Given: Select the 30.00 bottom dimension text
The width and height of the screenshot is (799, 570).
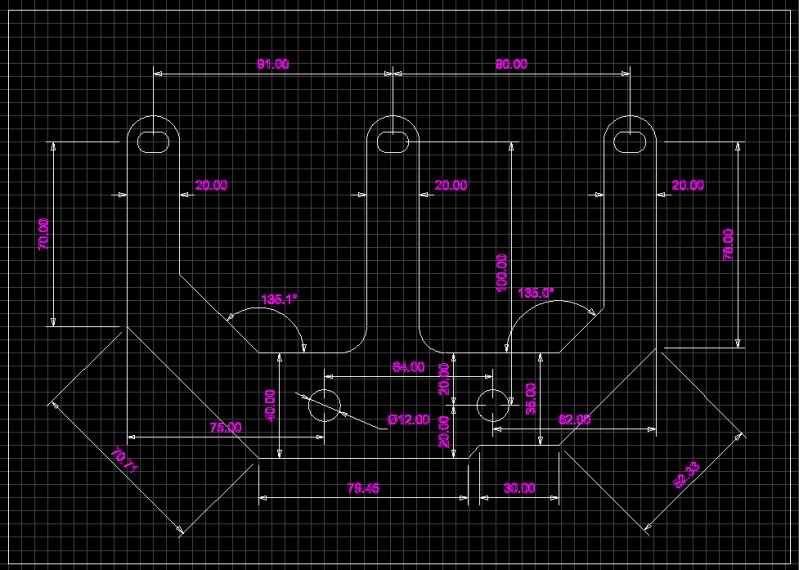Looking at the screenshot, I should coord(518,489).
